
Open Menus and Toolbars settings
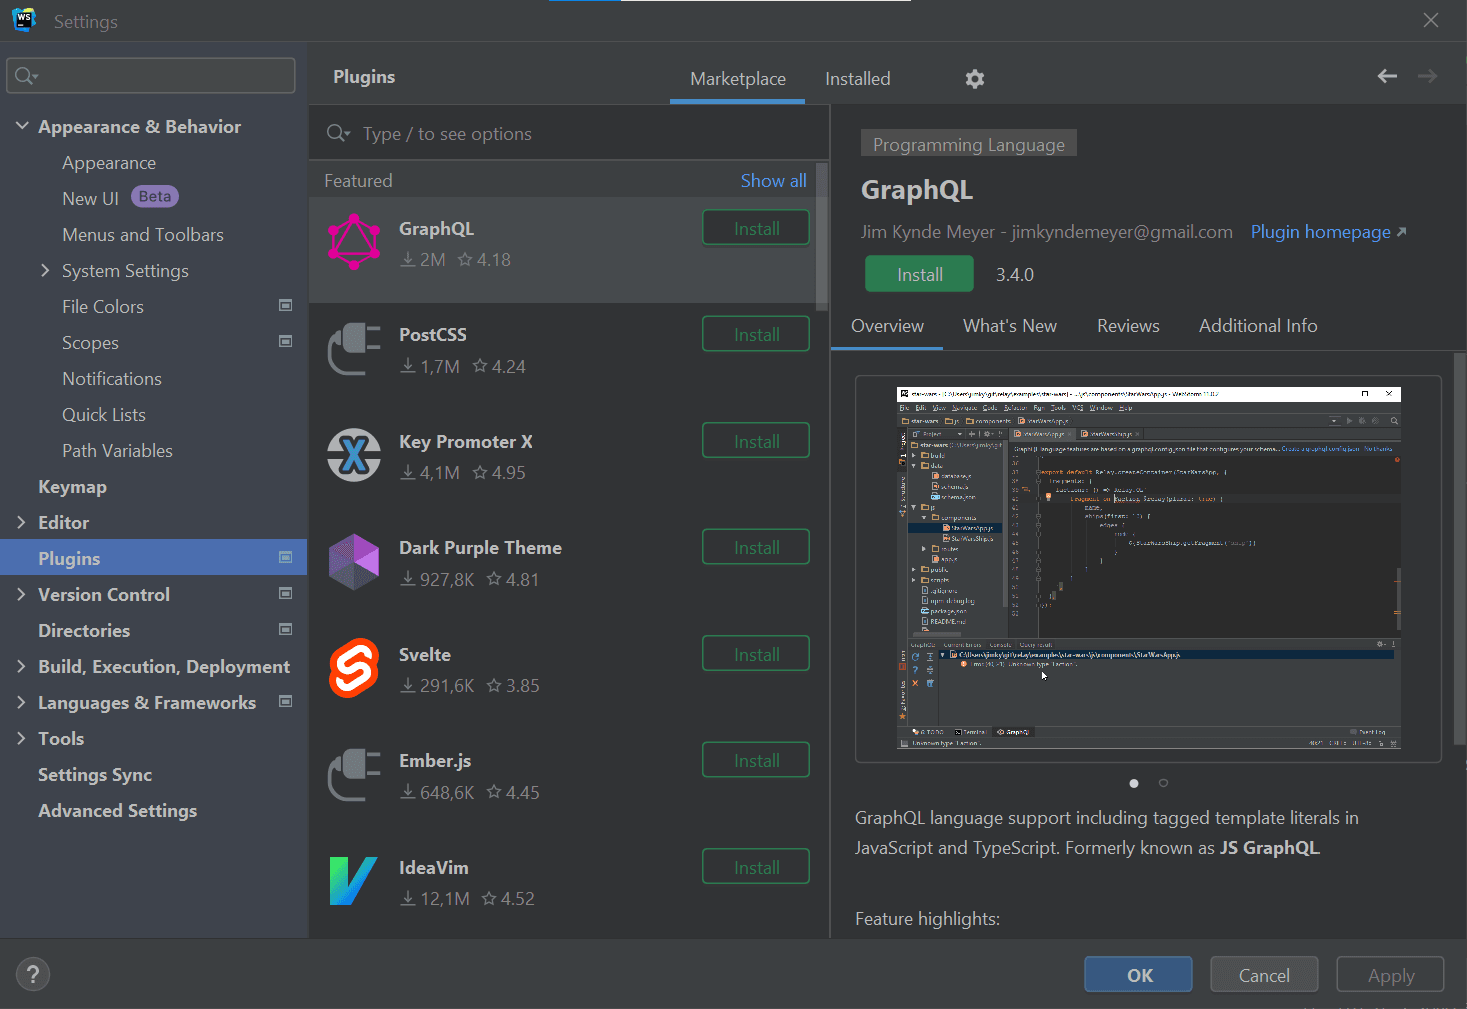pos(143,234)
